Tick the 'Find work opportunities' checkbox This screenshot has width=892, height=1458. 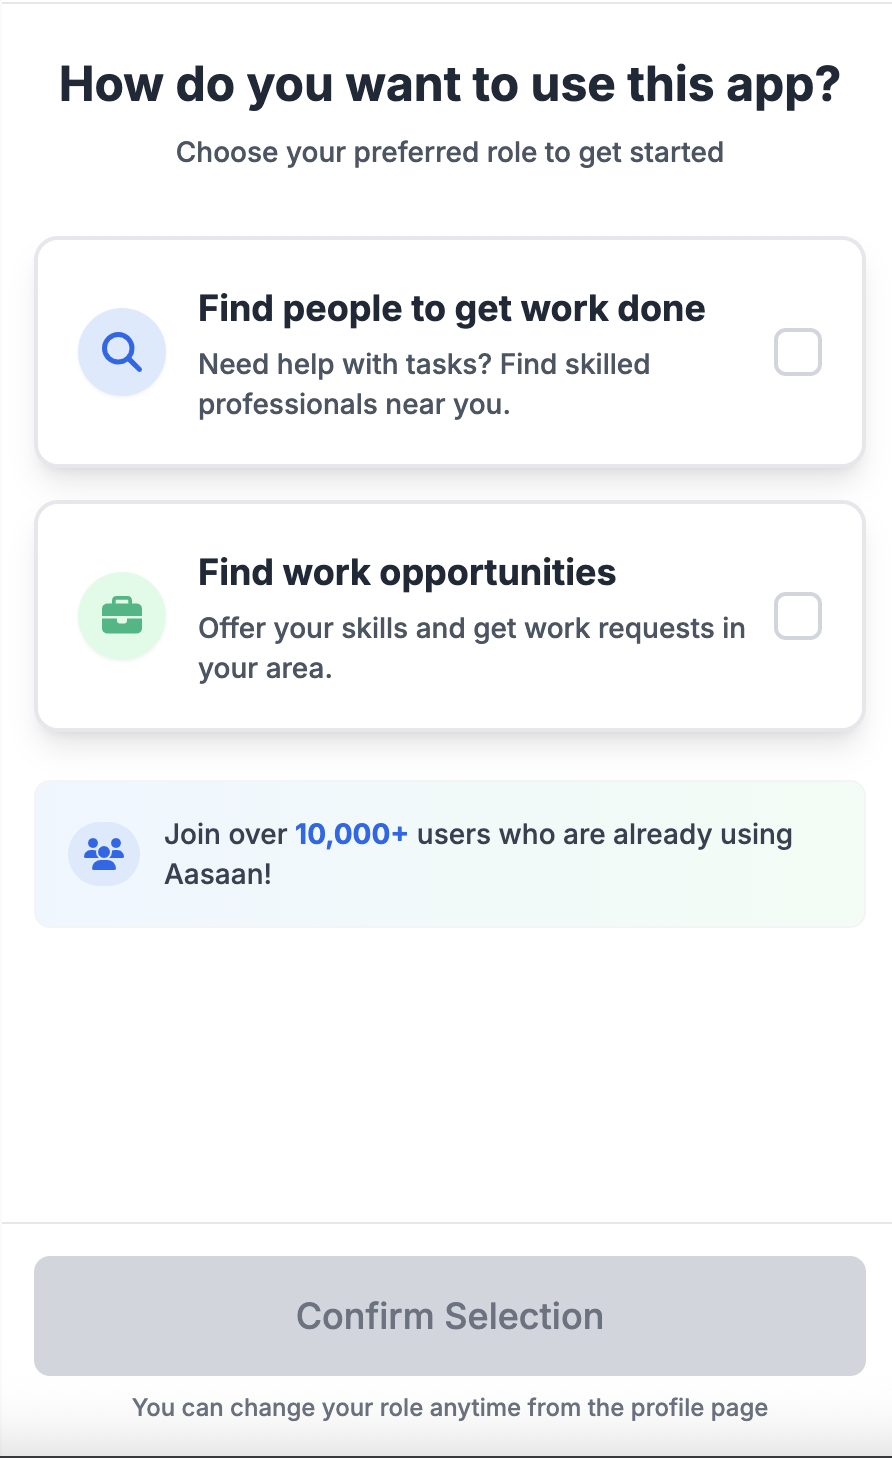coord(798,616)
